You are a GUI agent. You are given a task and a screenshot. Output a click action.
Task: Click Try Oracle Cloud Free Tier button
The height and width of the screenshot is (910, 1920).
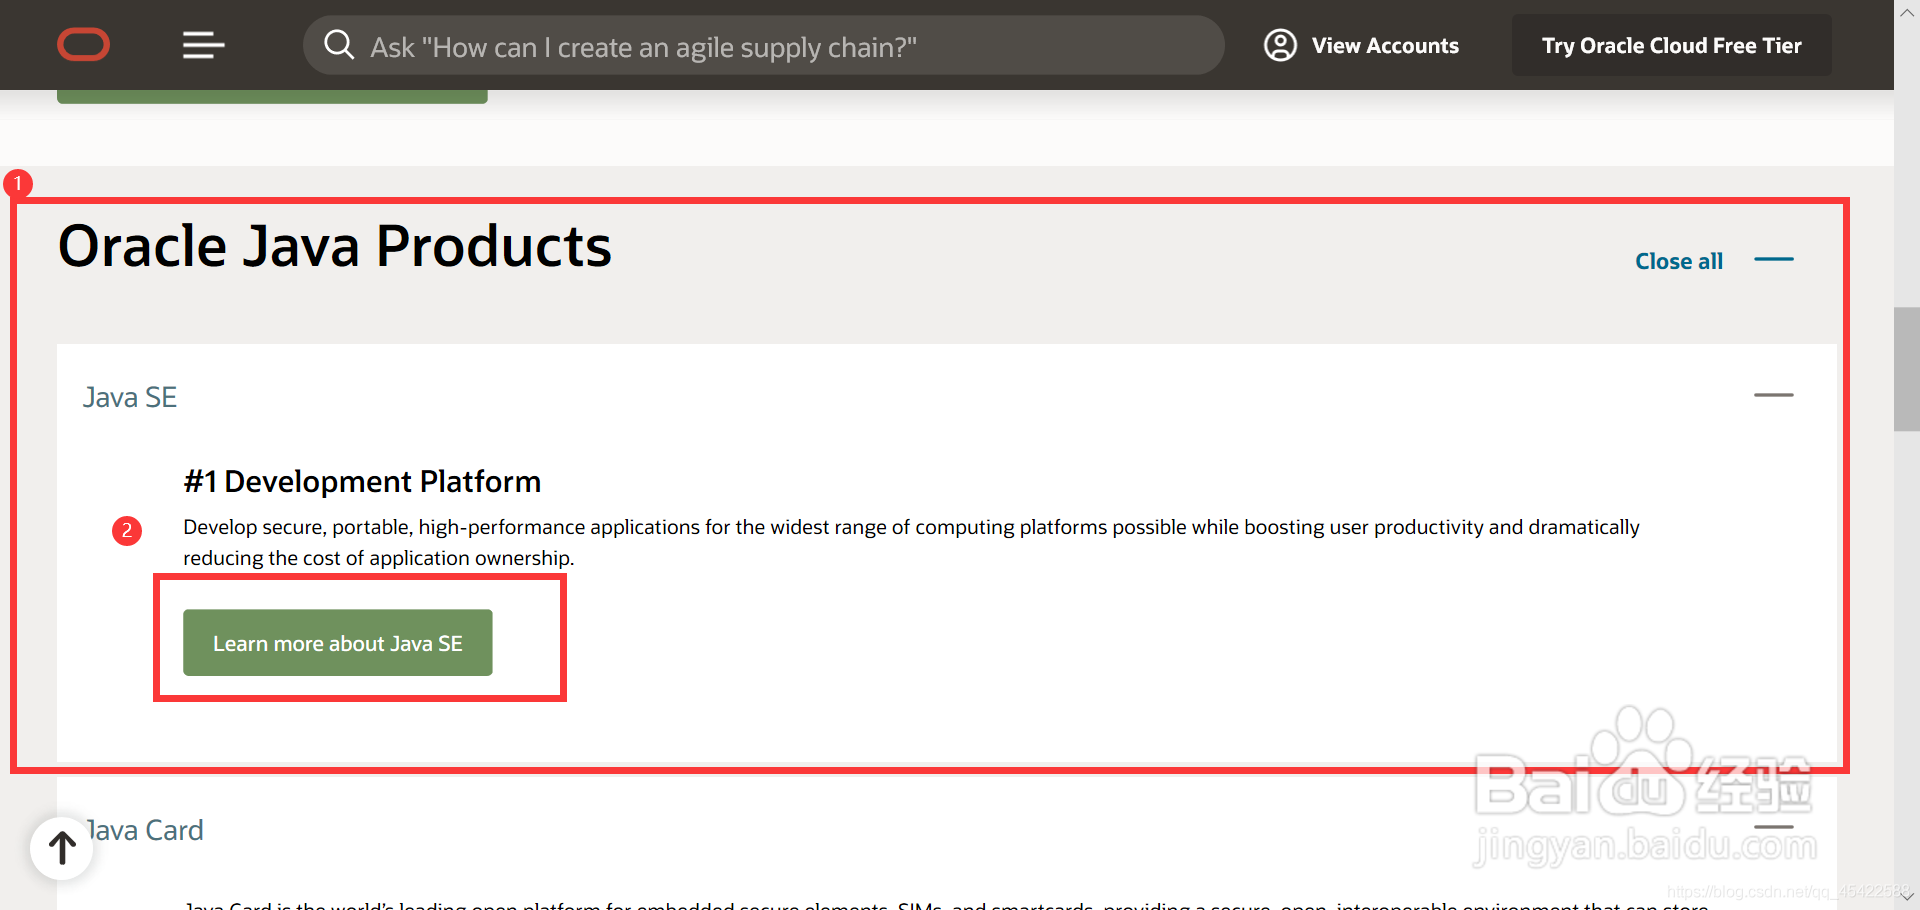coord(1671,46)
